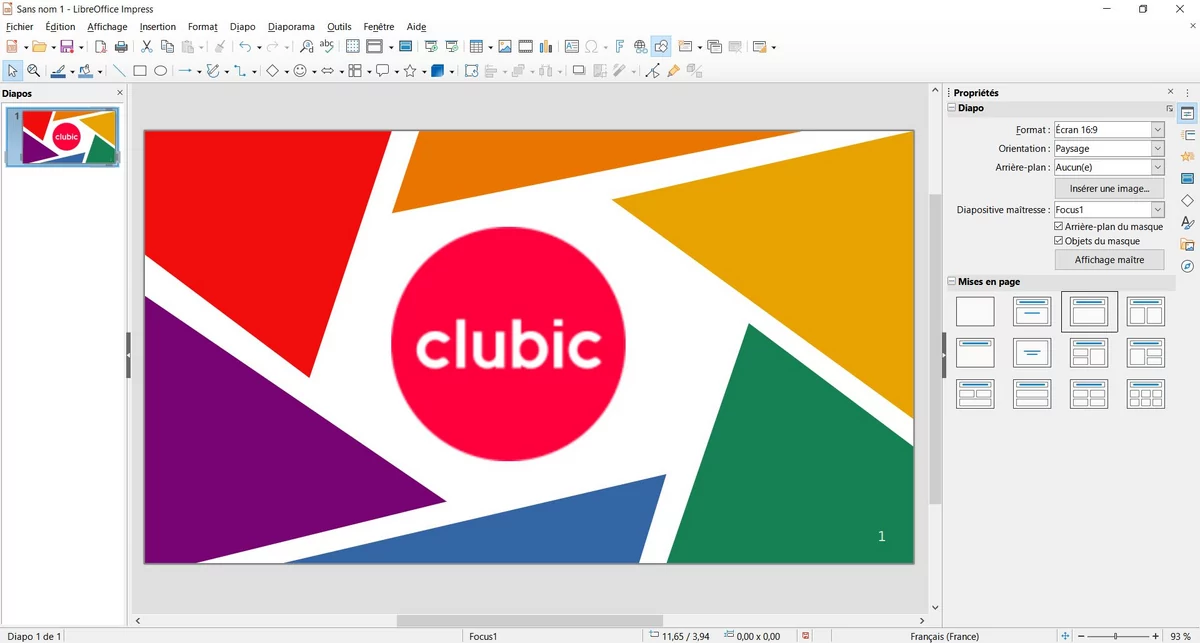Open Lines and Arrows dropdown arrow
1200x643 pixels.
[x=199, y=72]
